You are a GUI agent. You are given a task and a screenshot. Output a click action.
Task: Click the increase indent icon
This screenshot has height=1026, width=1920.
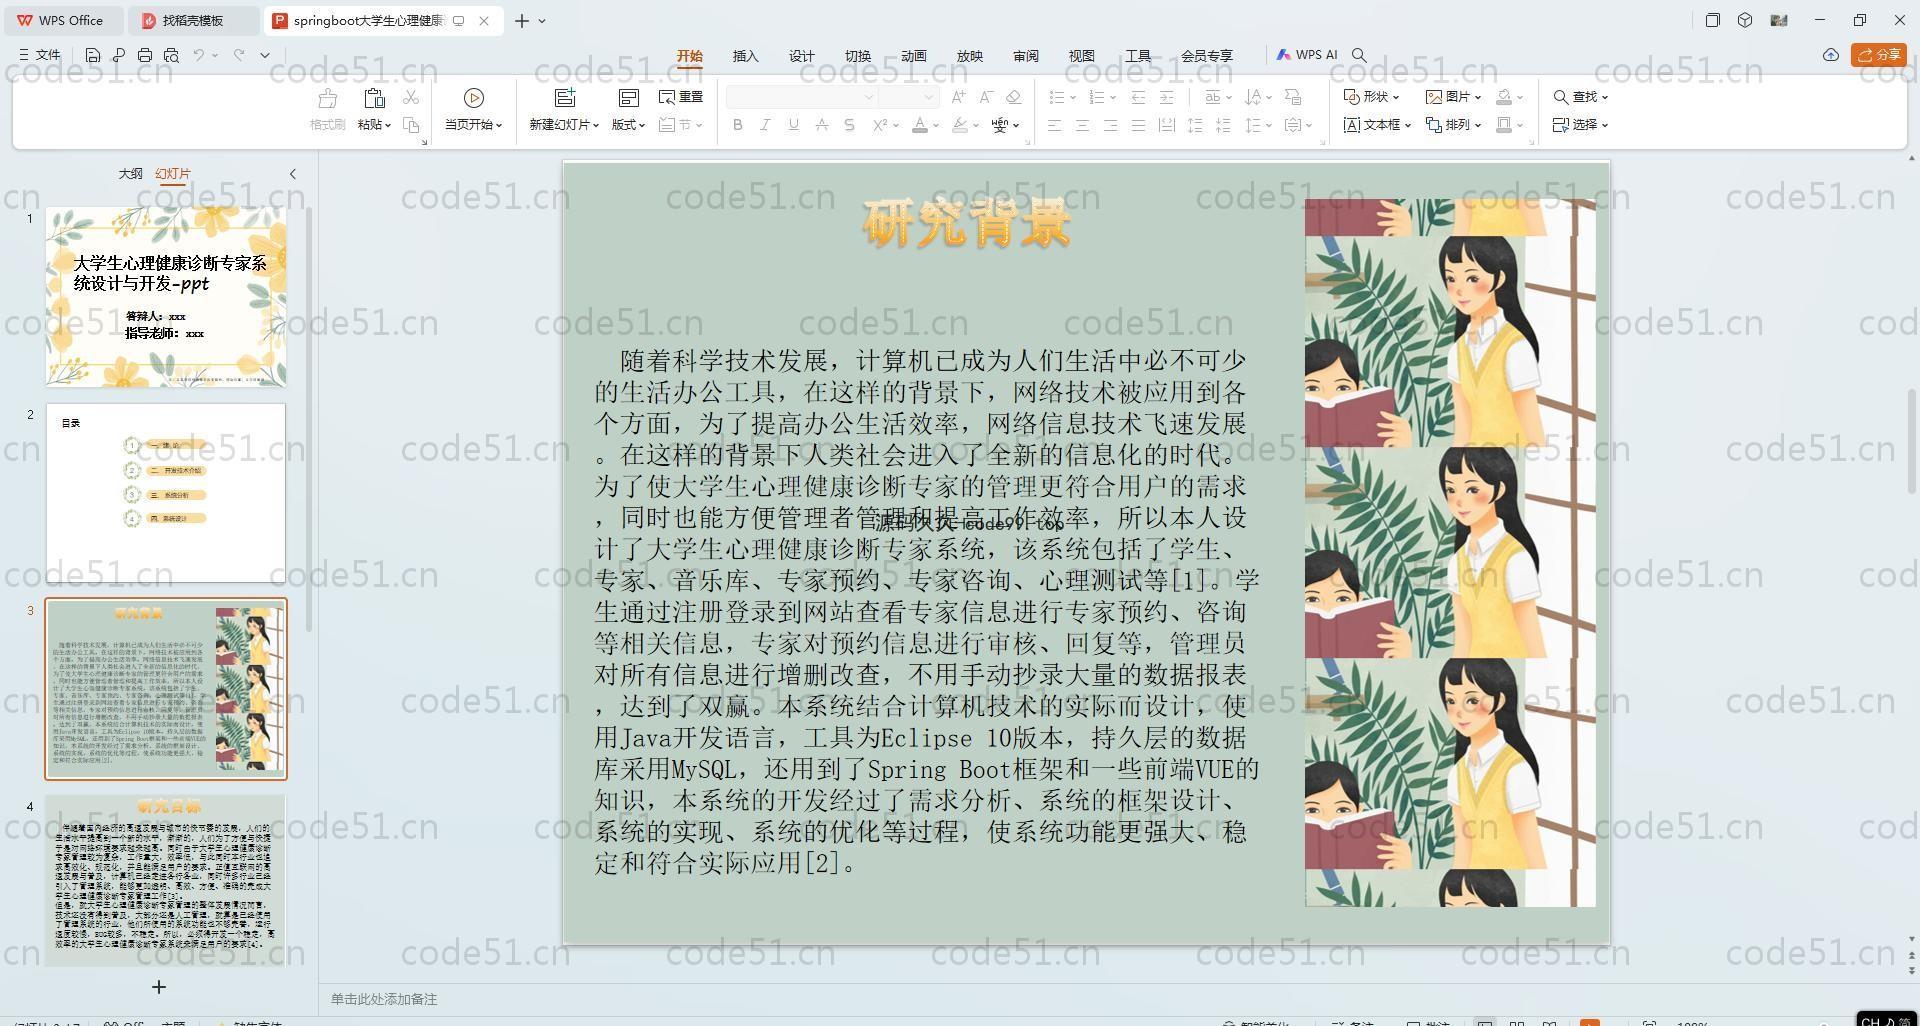coord(1166,97)
